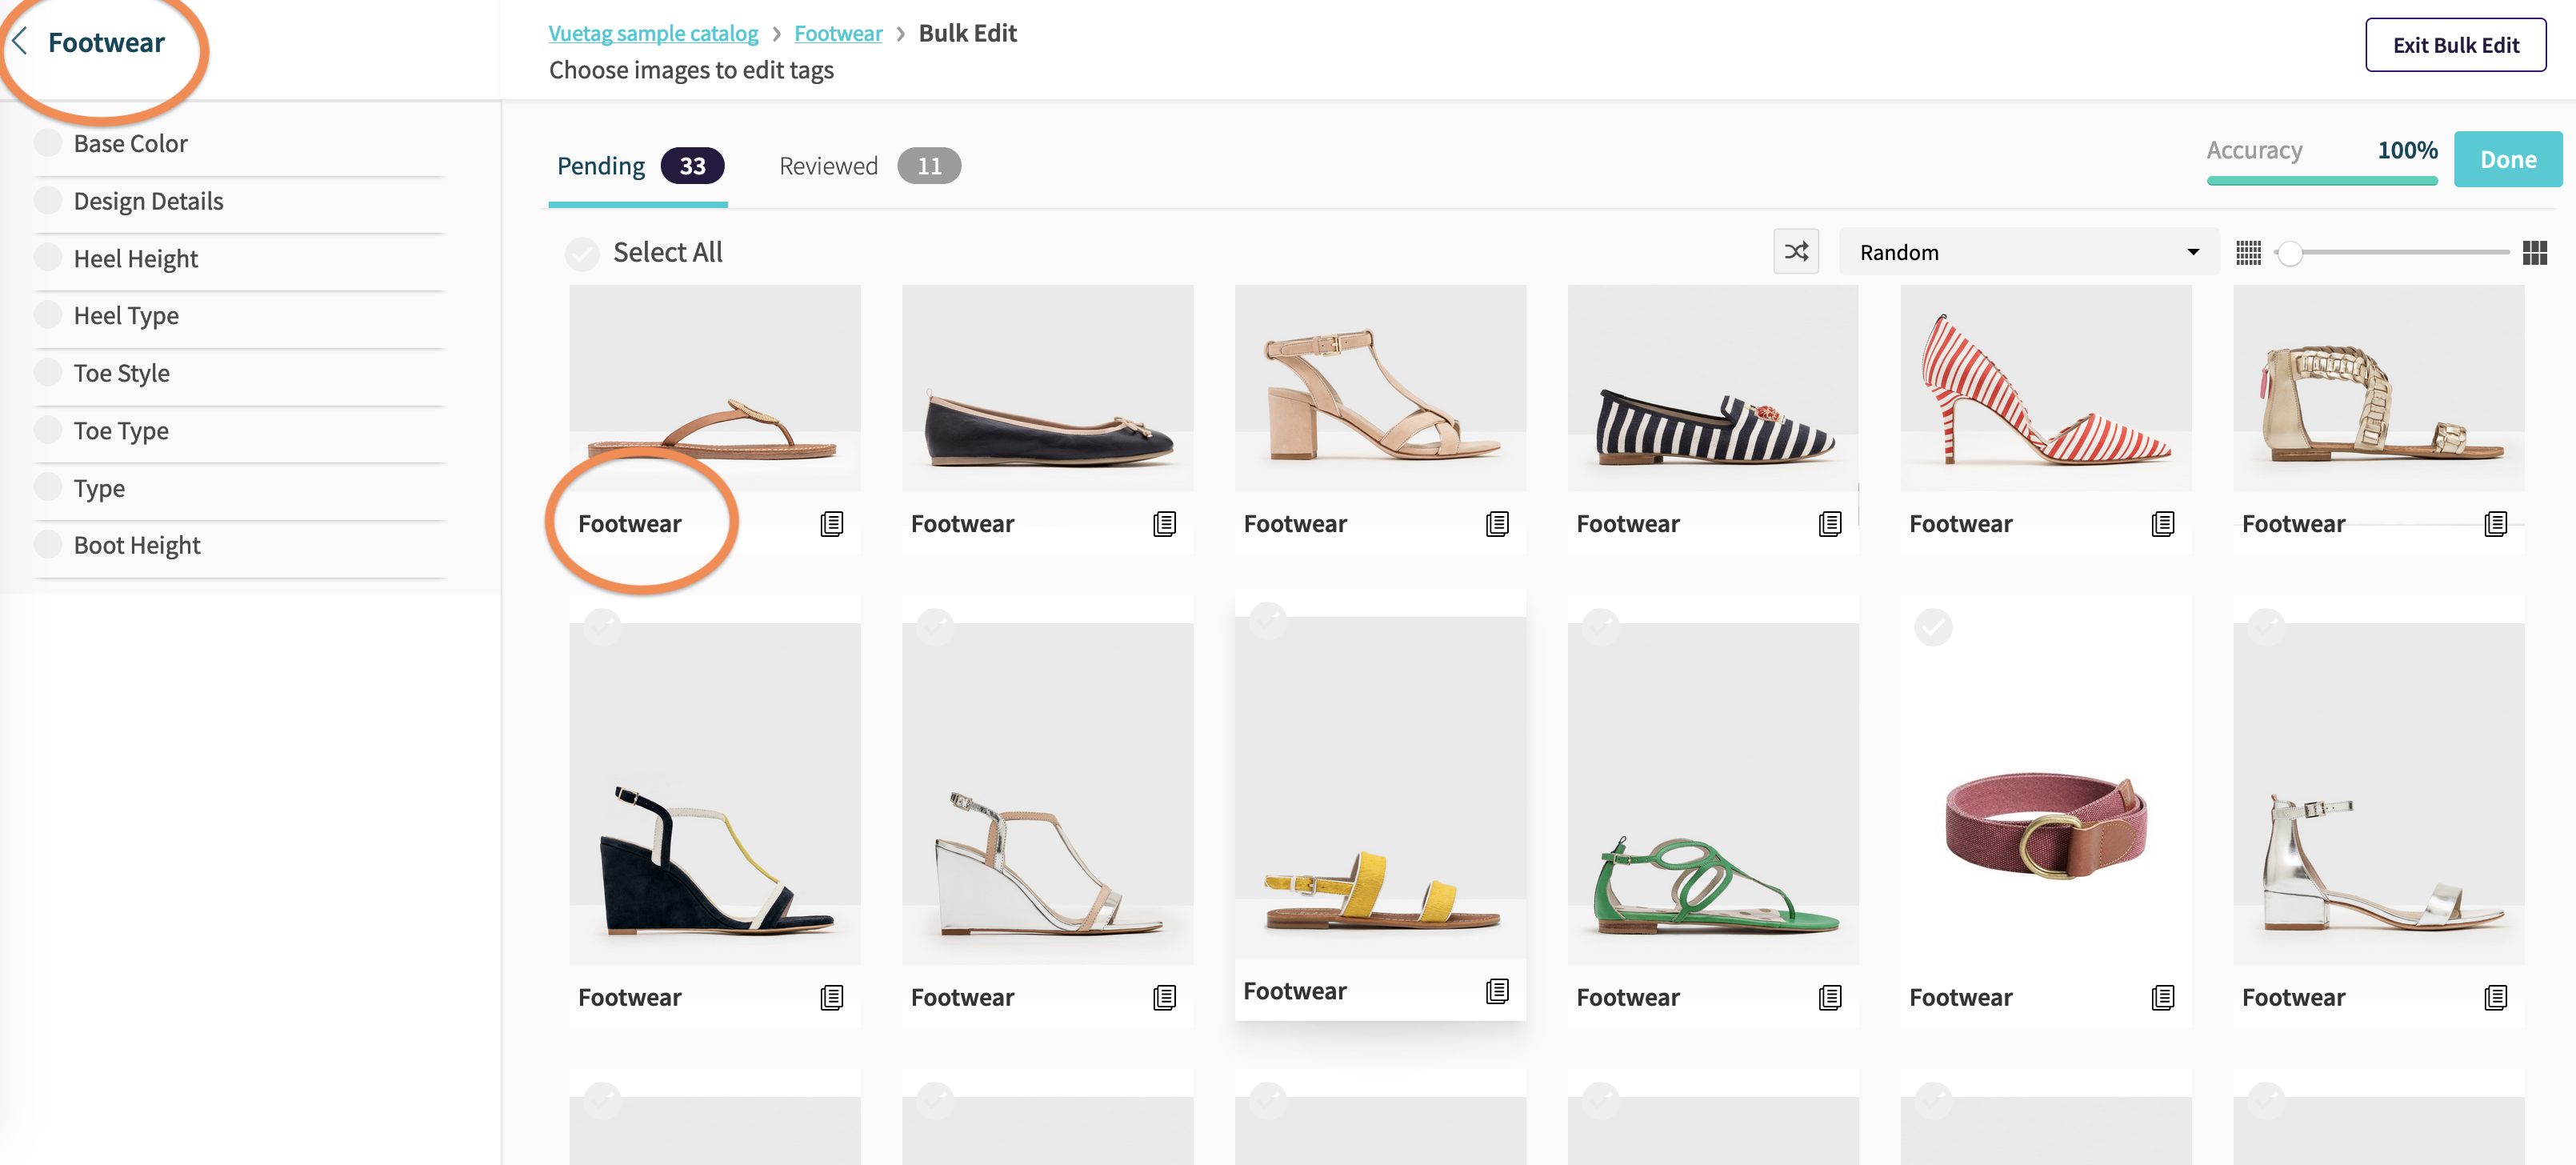
Task: Click the Footwear title in the sidebar header
Action: (x=106, y=42)
